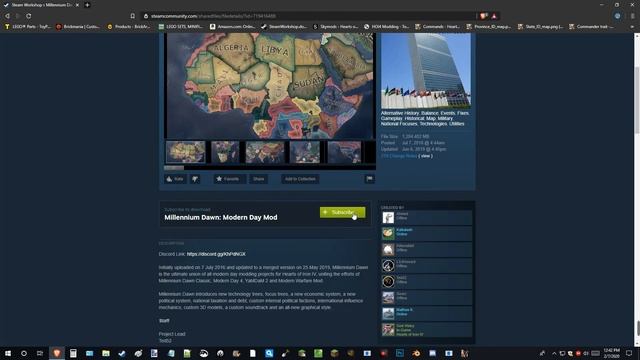Image resolution: width=640 pixels, height=360 pixels.
Task: Click Brave browser taskbar icon
Action: click(57, 353)
